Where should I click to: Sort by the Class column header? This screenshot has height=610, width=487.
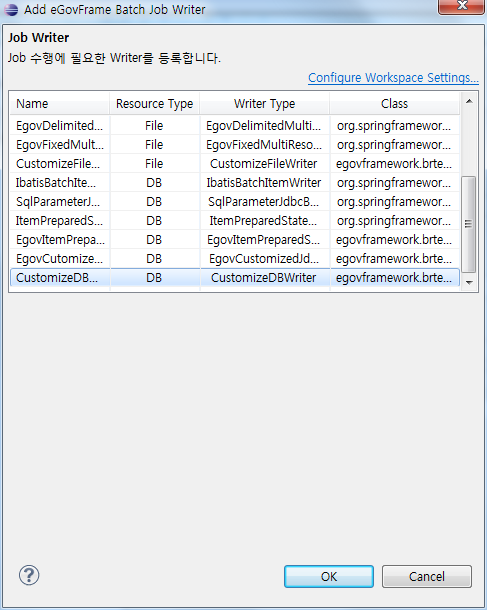click(x=394, y=103)
